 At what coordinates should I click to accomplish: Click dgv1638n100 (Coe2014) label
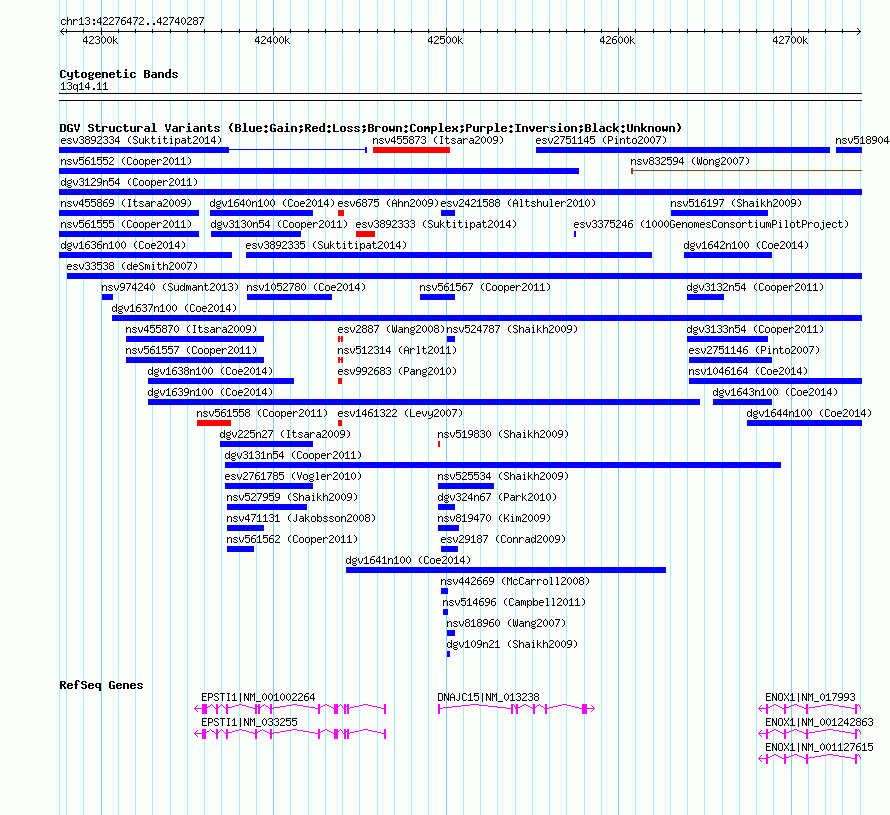(x=210, y=371)
